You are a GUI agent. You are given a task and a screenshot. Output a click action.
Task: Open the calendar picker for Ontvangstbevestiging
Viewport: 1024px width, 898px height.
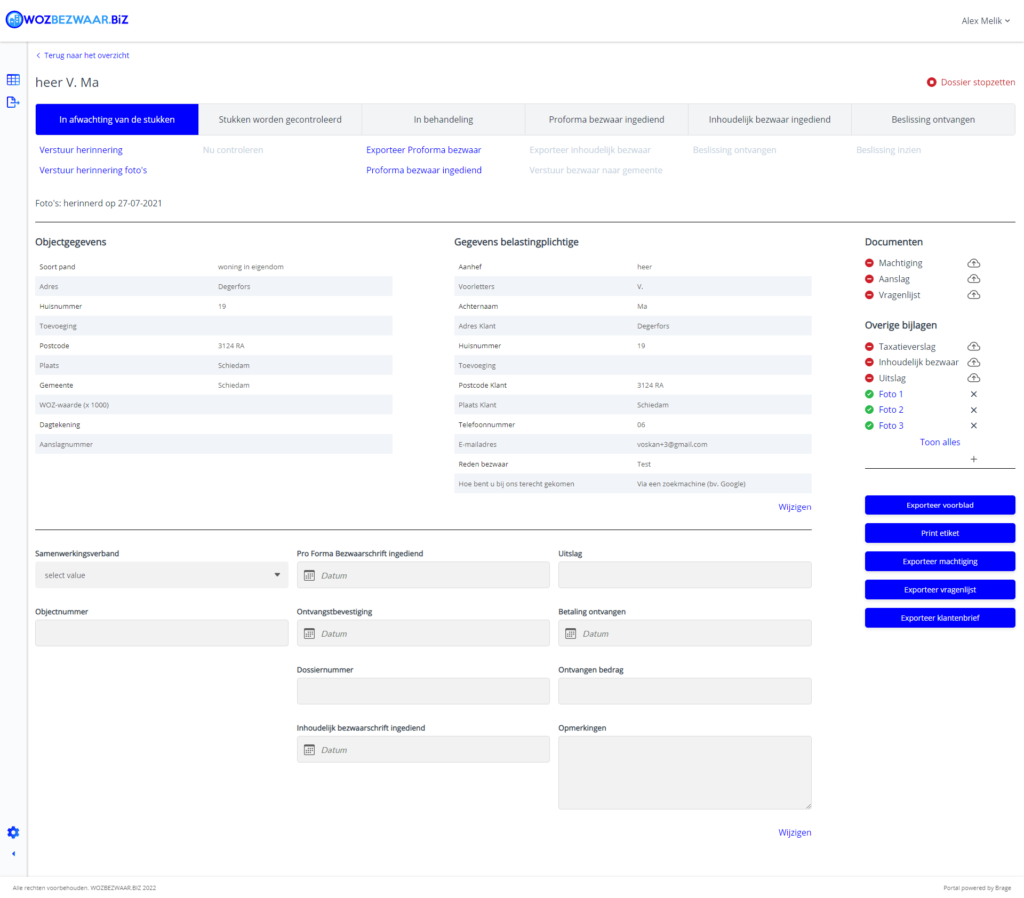(x=309, y=633)
